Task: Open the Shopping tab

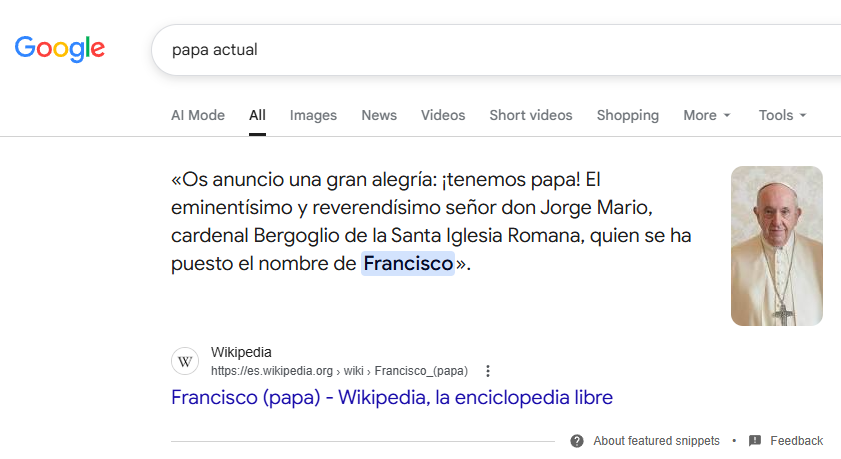Action: tap(628, 115)
